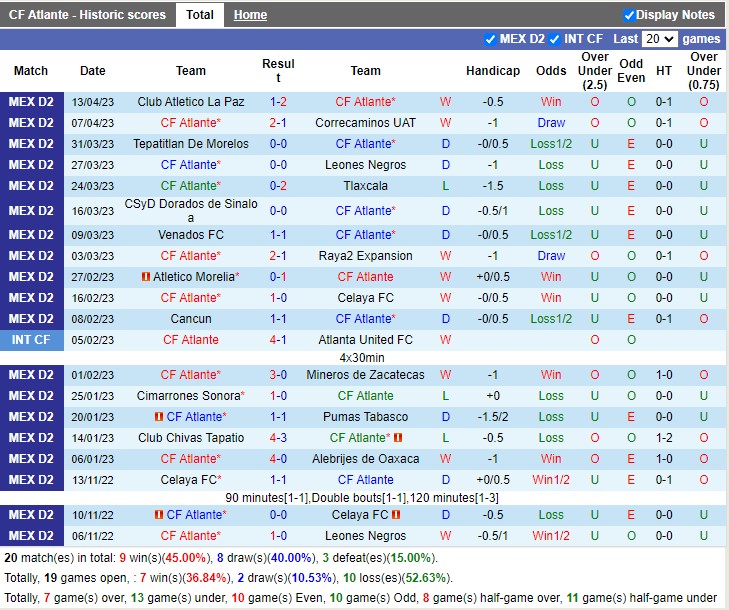The image size is (729, 610).
Task: Open the 4-3 score for Club Chivas Tapatio match
Action: click(278, 438)
